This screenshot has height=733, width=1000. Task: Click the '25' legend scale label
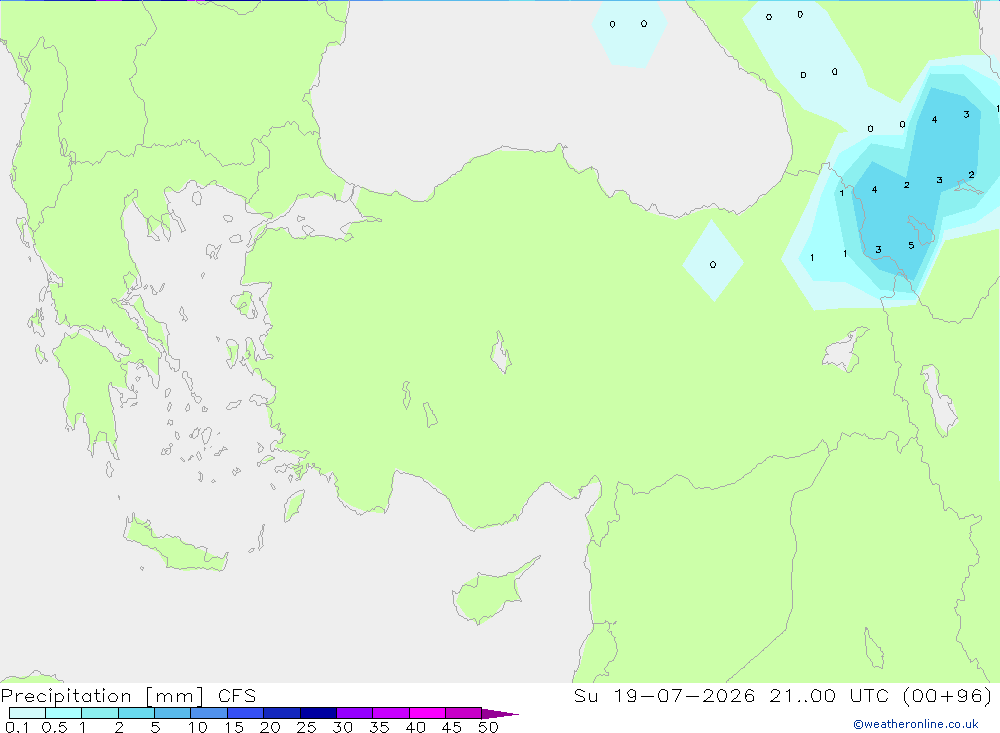306,727
